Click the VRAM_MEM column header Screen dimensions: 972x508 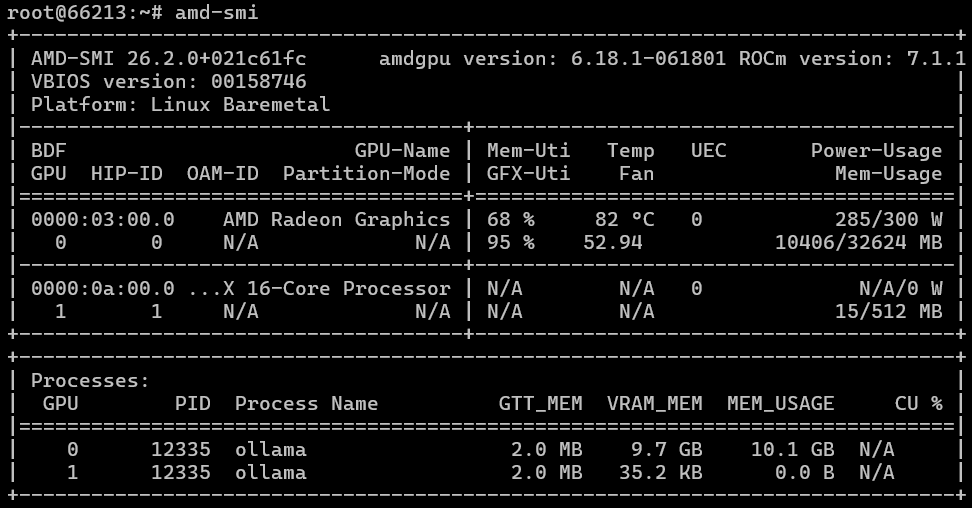click(654, 404)
